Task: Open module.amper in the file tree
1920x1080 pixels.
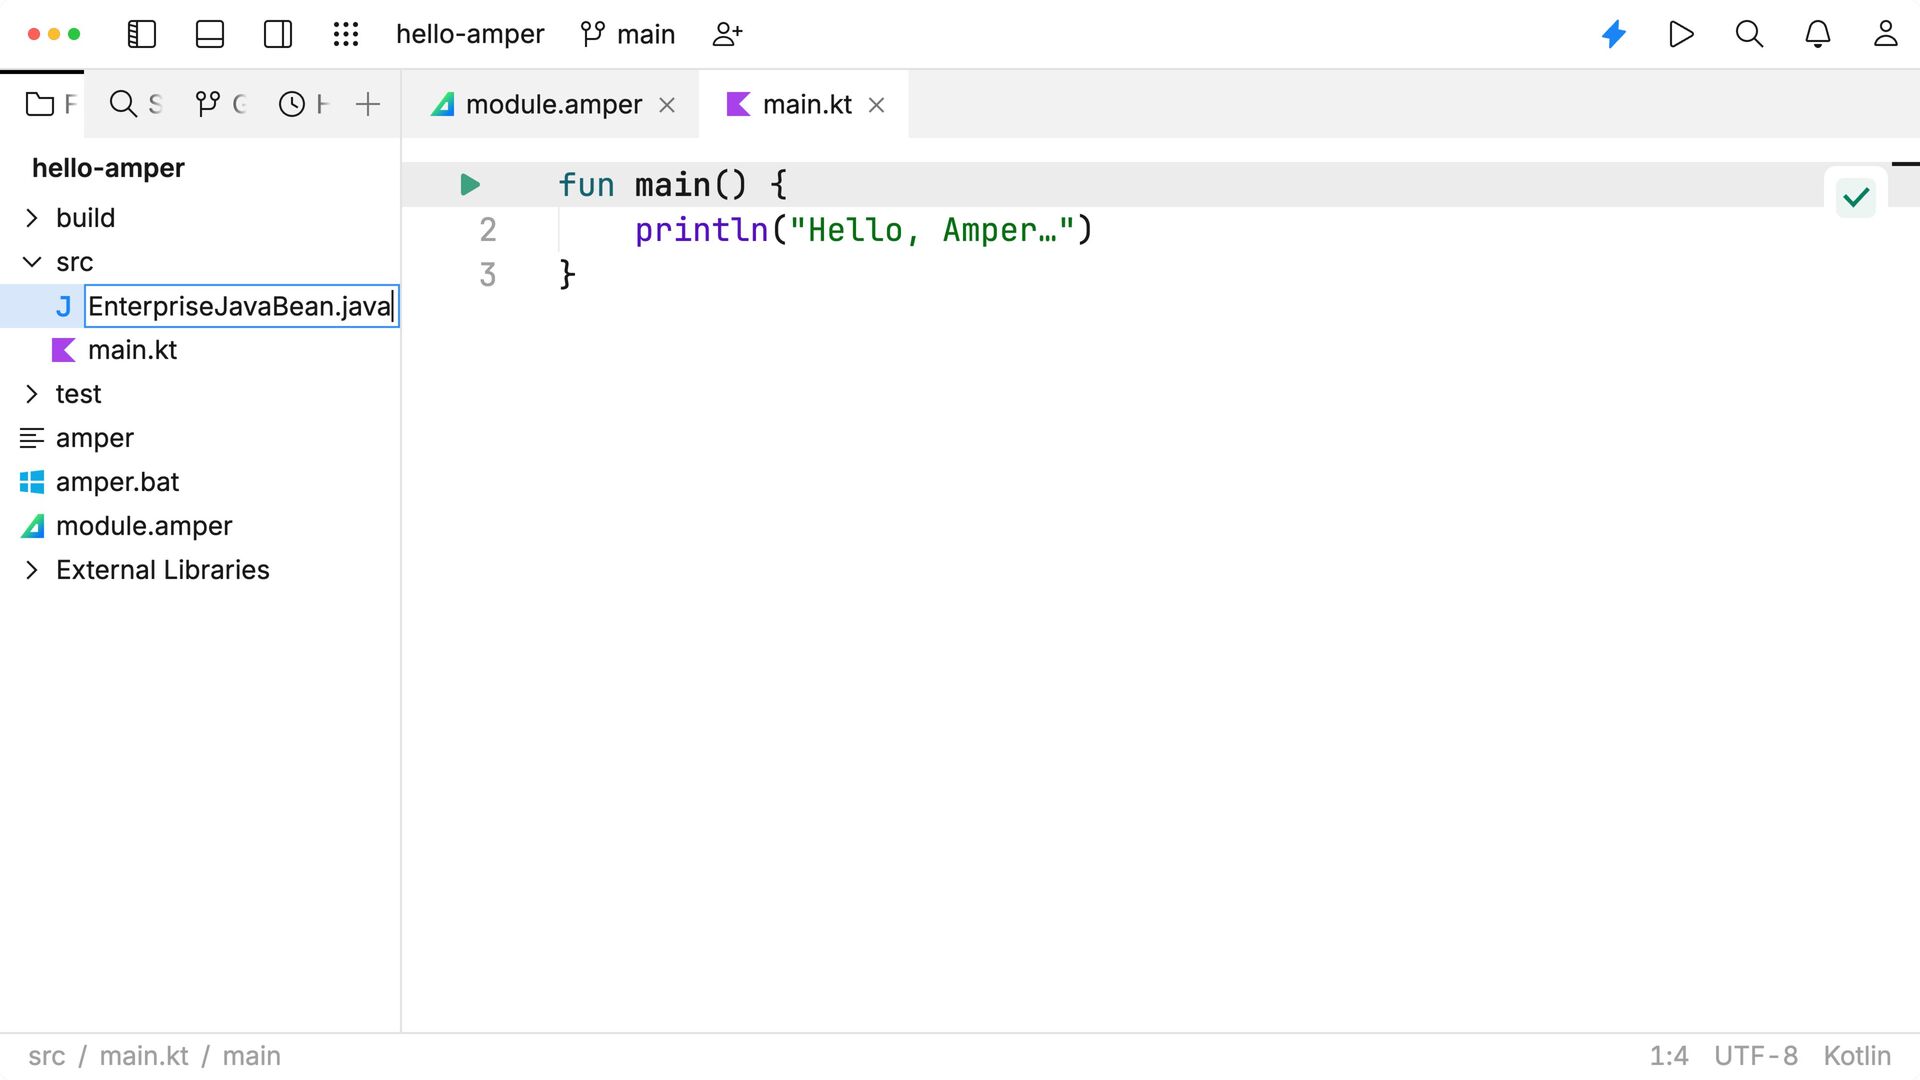Action: (144, 526)
